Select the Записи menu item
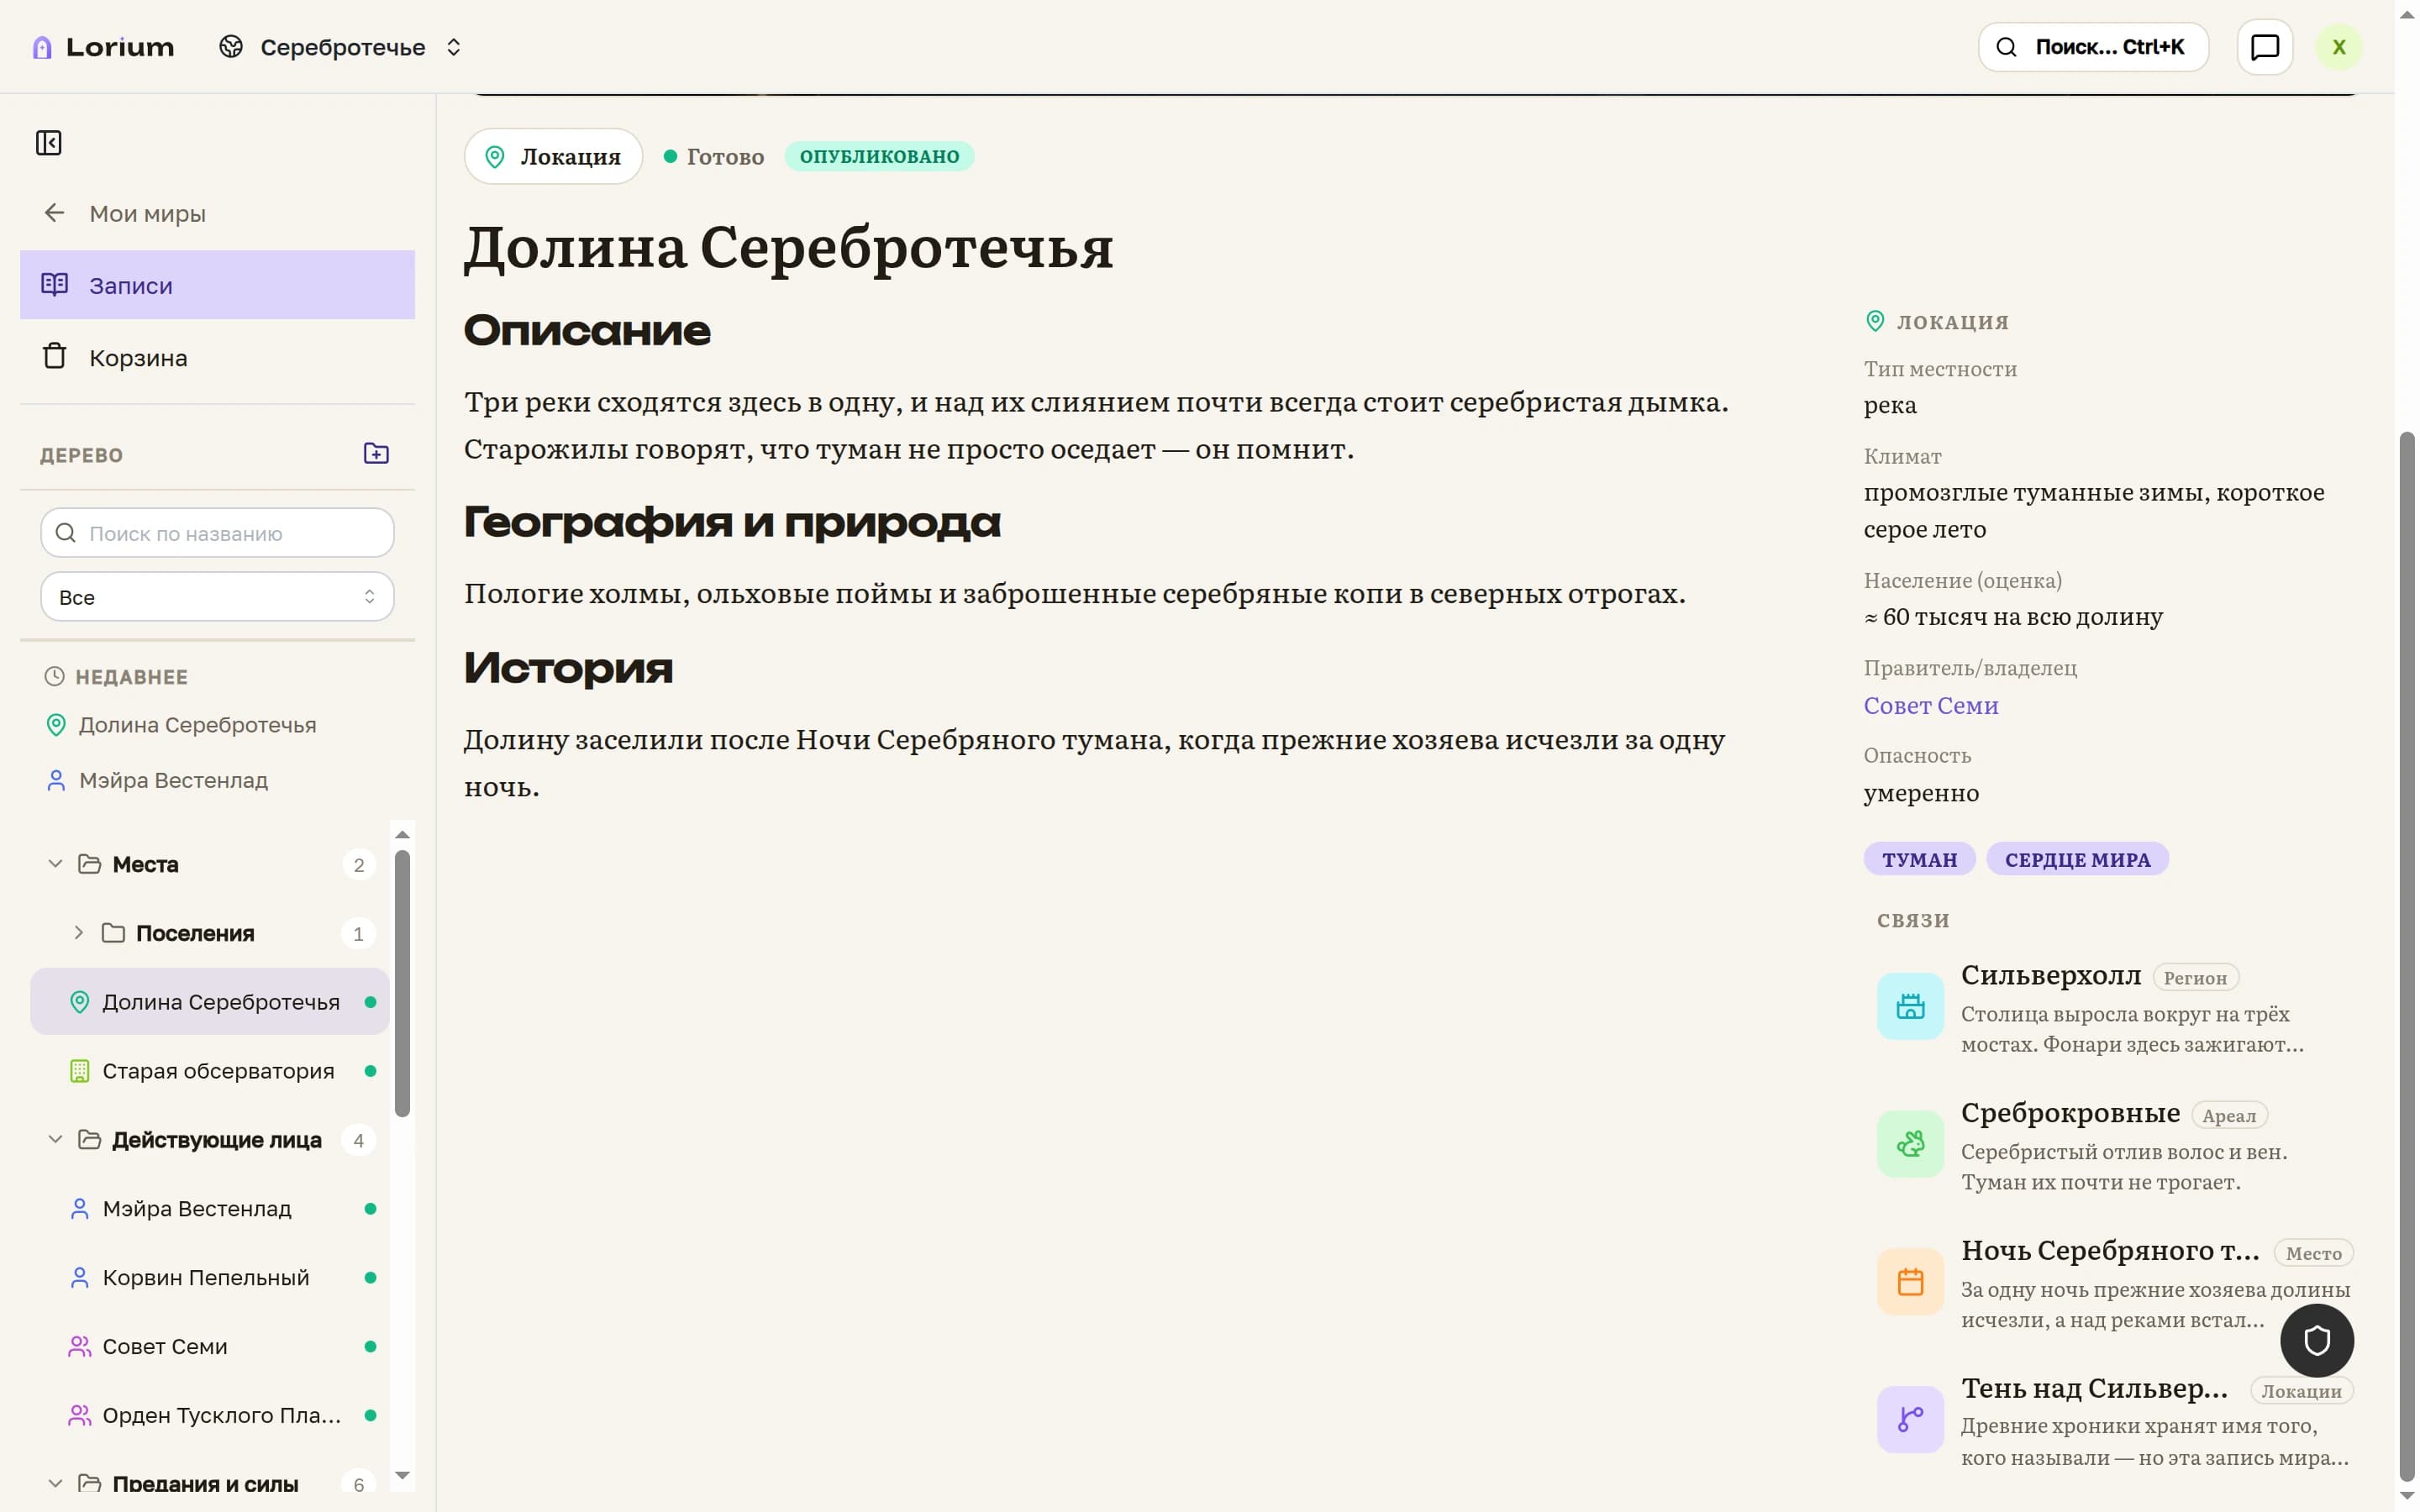The width and height of the screenshot is (2420, 1512). point(217,285)
